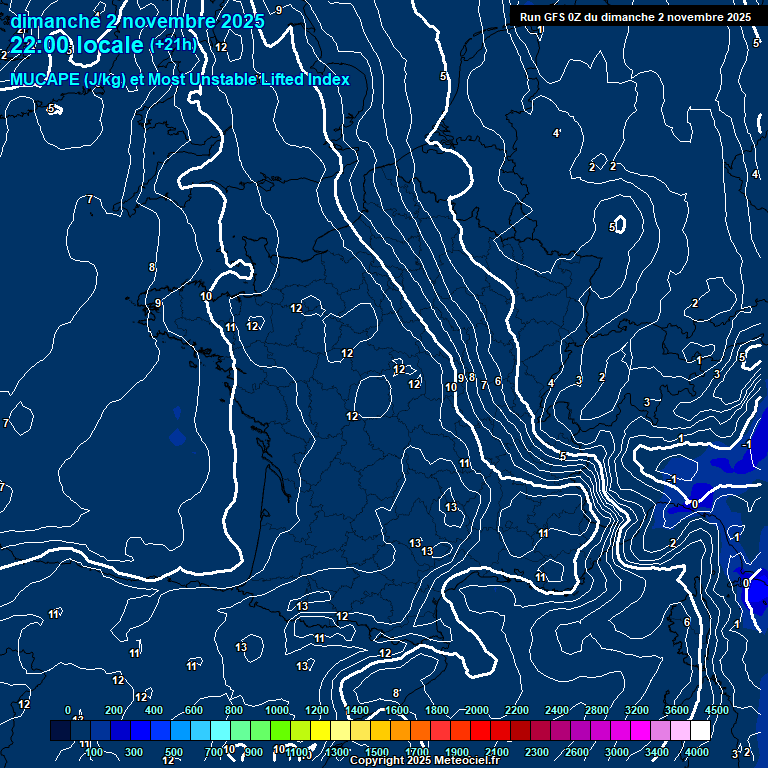768x768 pixels.
Task: Click the '1400' legend scale label
Action: (x=357, y=710)
